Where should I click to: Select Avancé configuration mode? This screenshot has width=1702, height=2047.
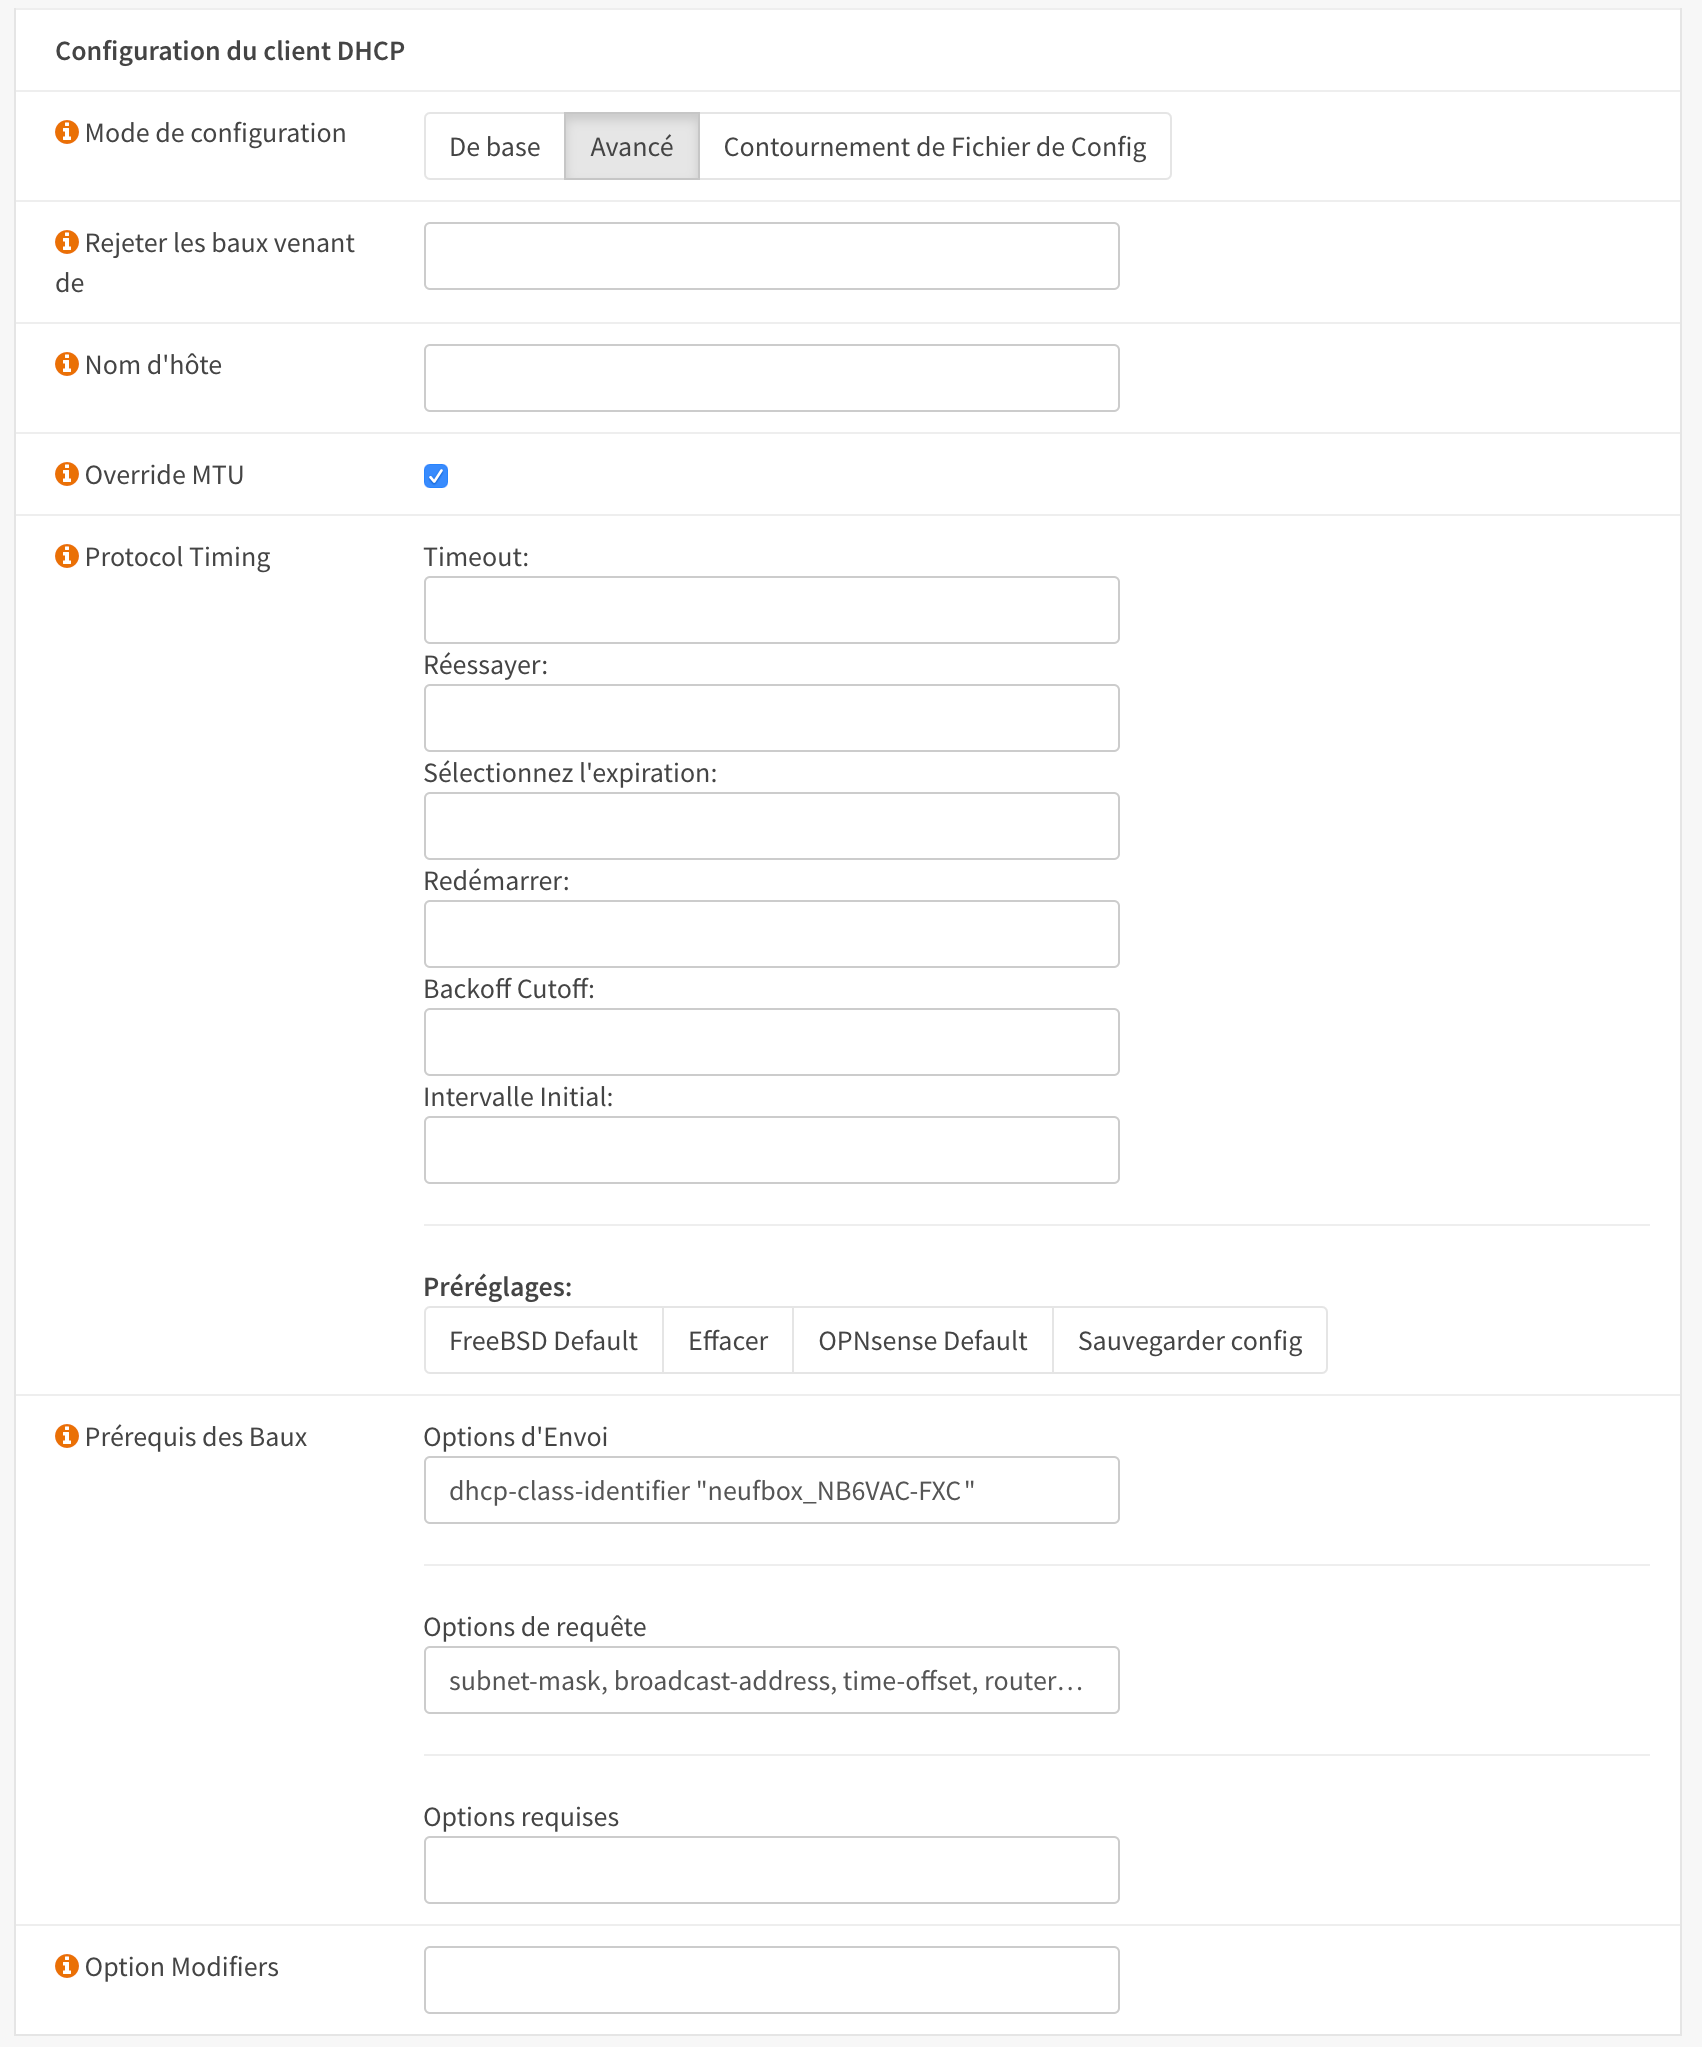(631, 147)
